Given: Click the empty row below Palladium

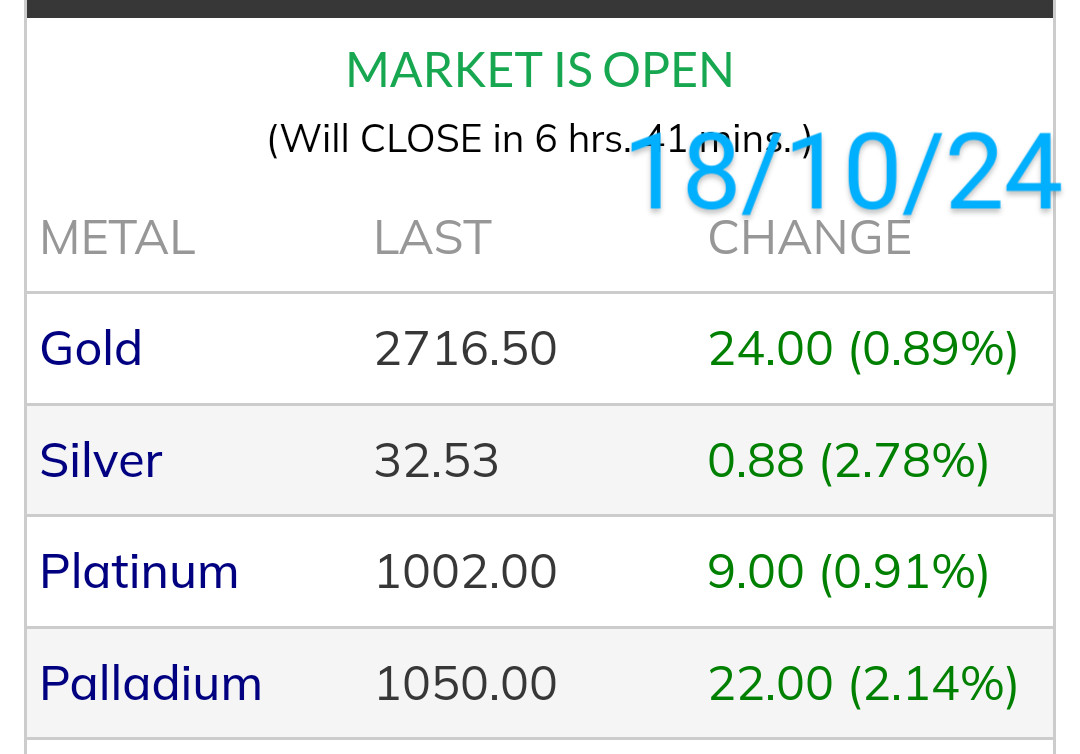Looking at the screenshot, I should [539, 747].
